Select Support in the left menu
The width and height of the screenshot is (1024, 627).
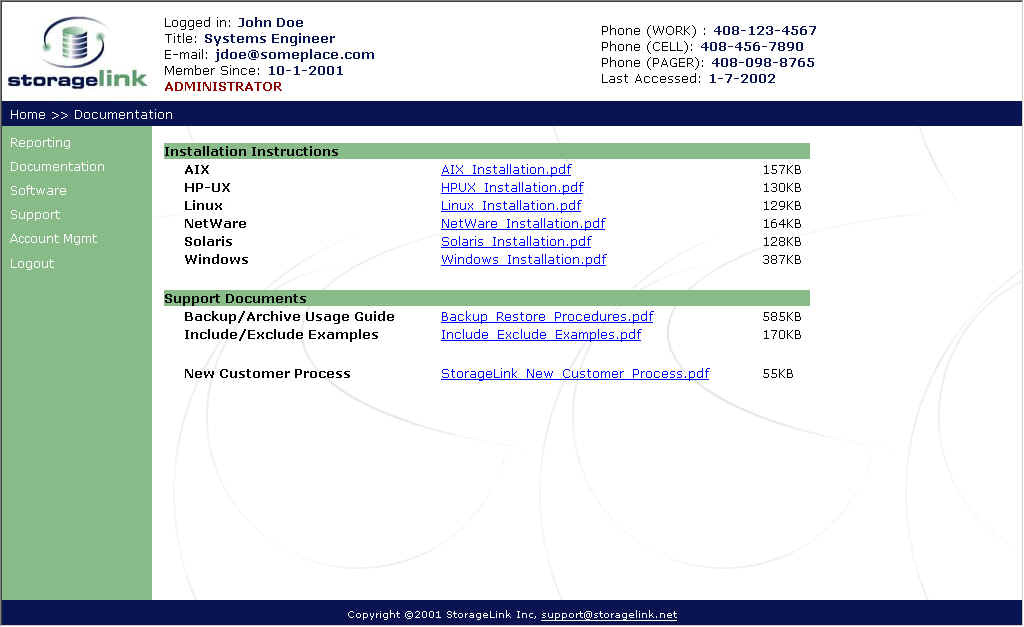35,215
